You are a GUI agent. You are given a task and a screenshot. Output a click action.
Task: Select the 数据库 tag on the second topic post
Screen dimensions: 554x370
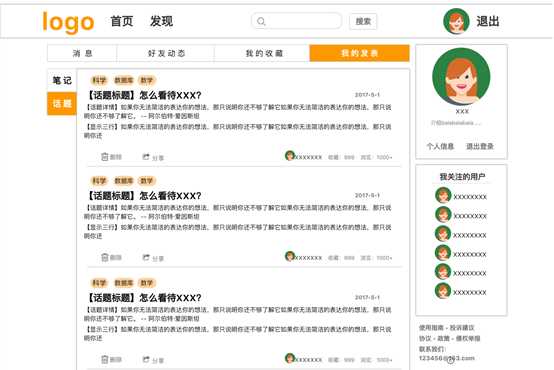click(x=124, y=181)
